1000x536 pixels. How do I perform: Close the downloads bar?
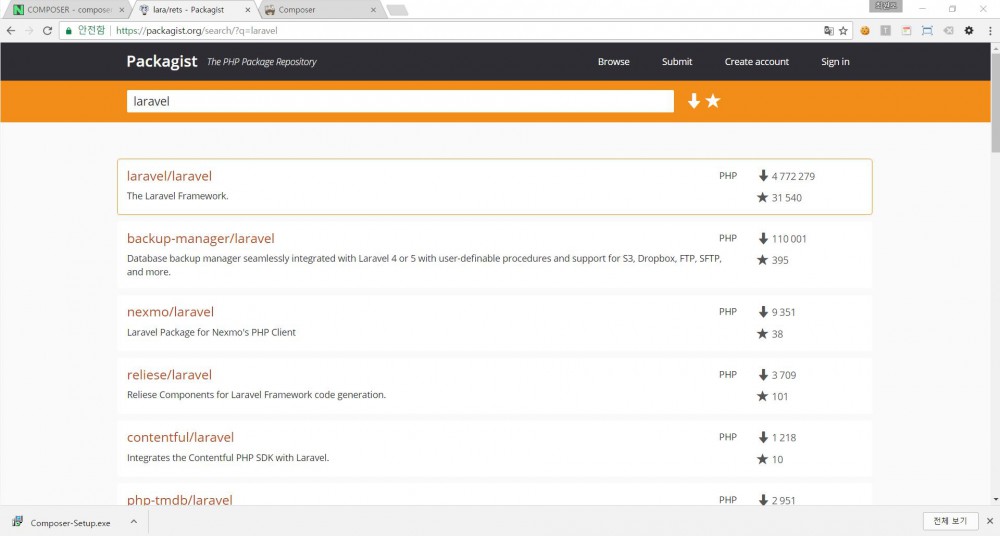(x=990, y=521)
